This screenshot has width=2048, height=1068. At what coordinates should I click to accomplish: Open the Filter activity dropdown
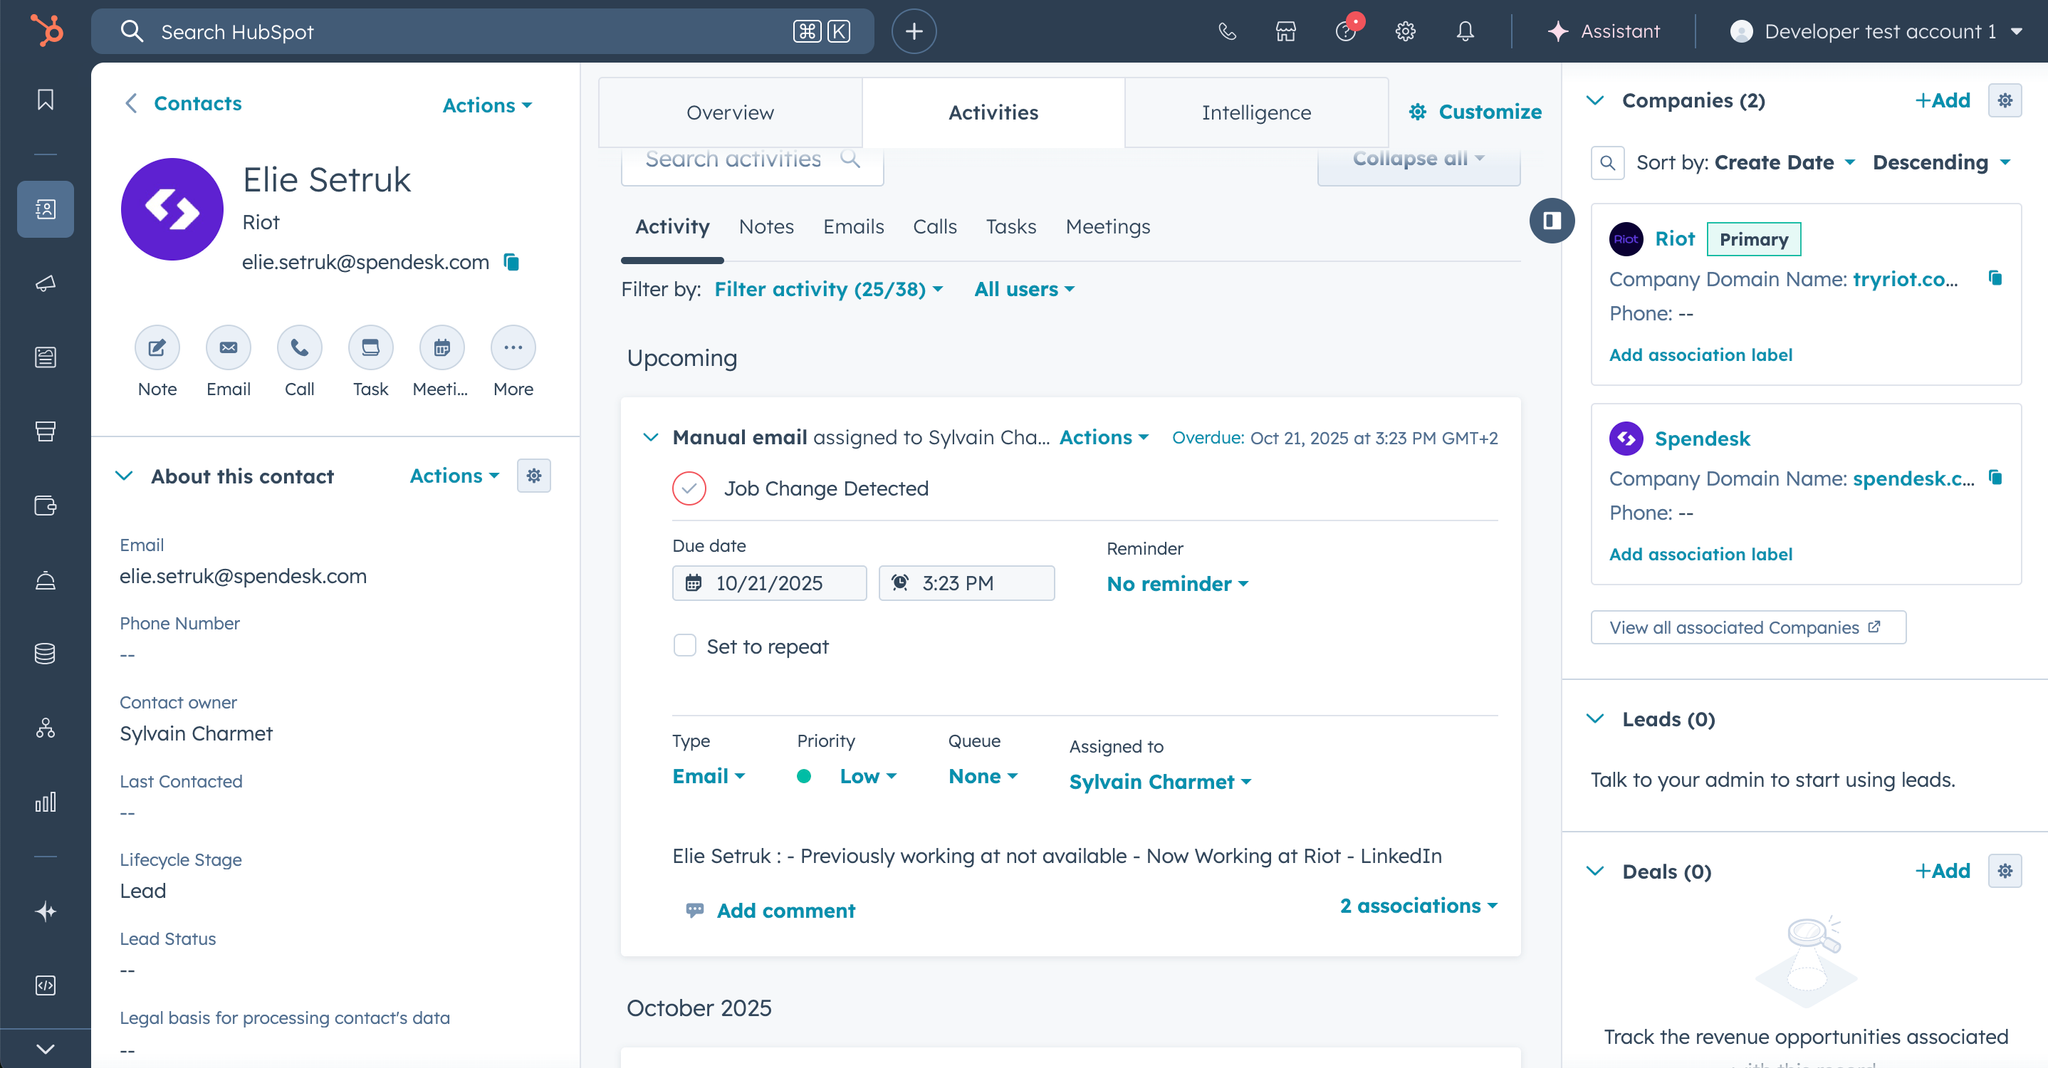tap(828, 289)
